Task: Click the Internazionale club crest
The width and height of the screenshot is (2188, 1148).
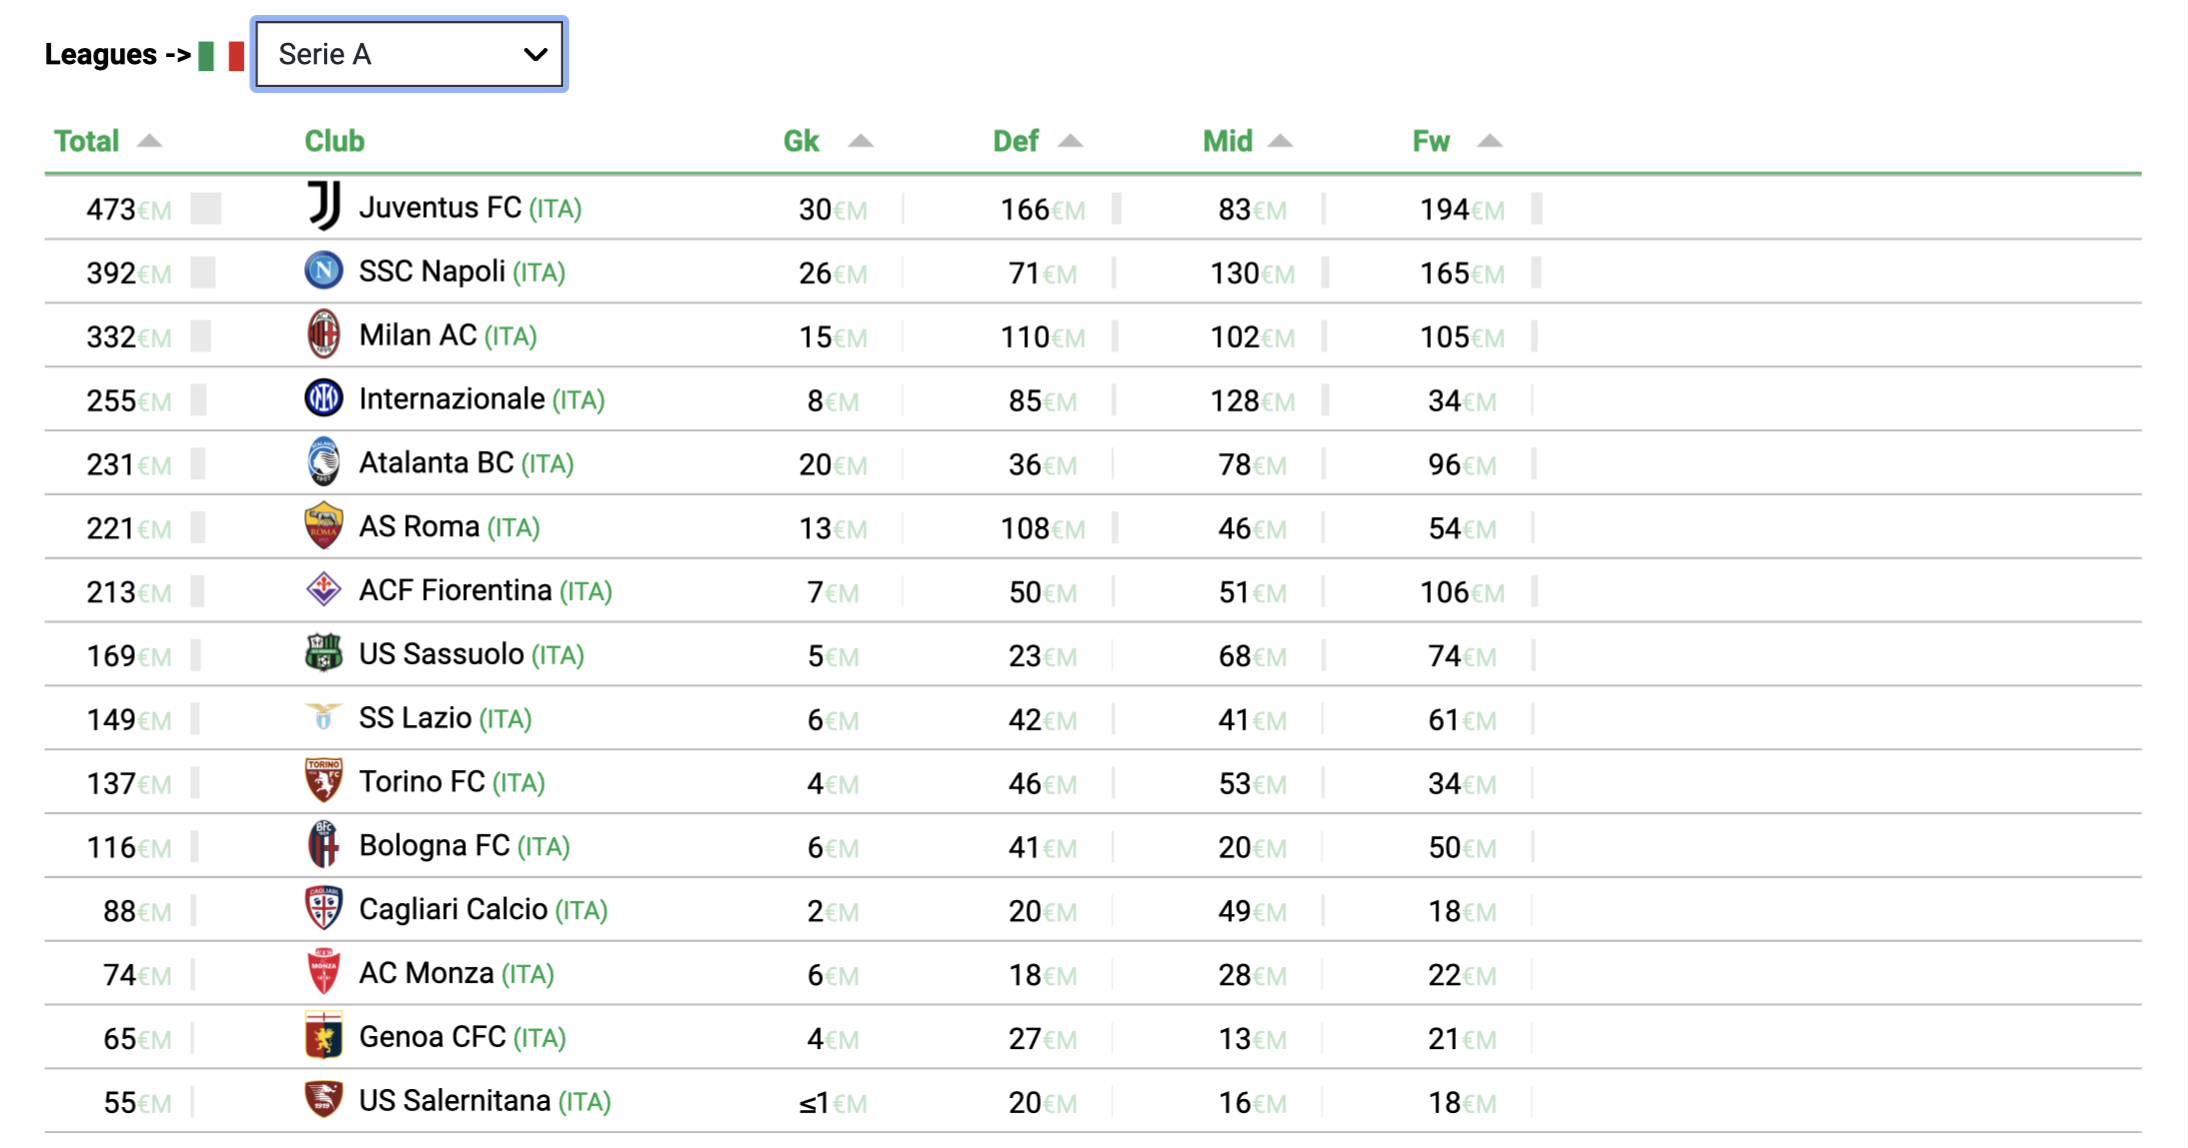Action: 324,398
